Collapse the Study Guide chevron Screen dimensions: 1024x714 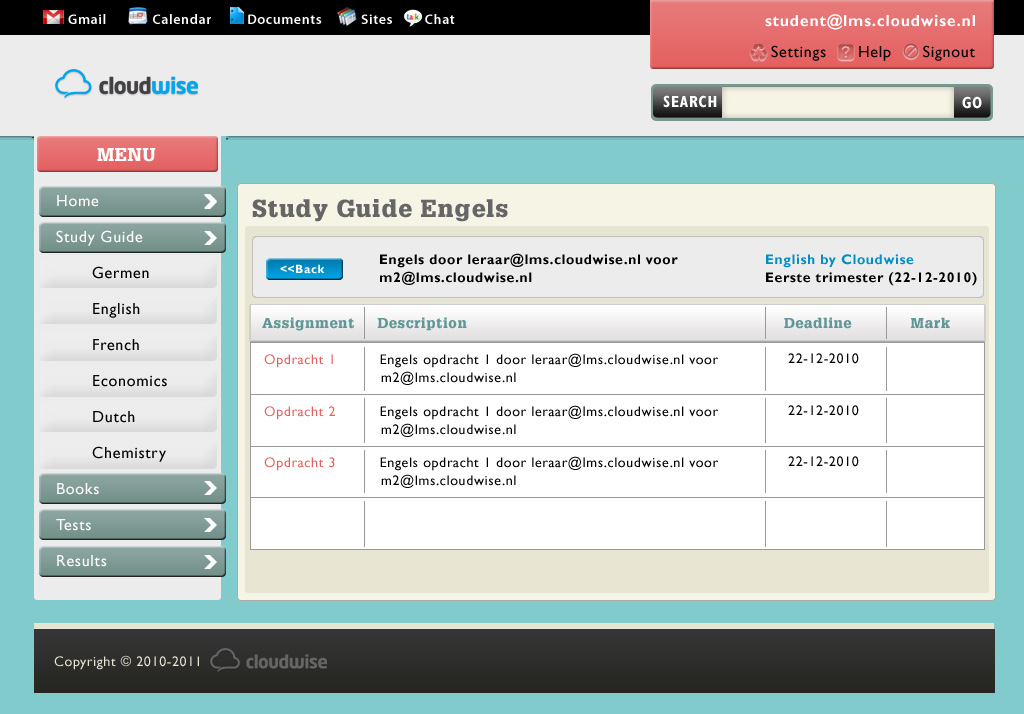tap(210, 237)
